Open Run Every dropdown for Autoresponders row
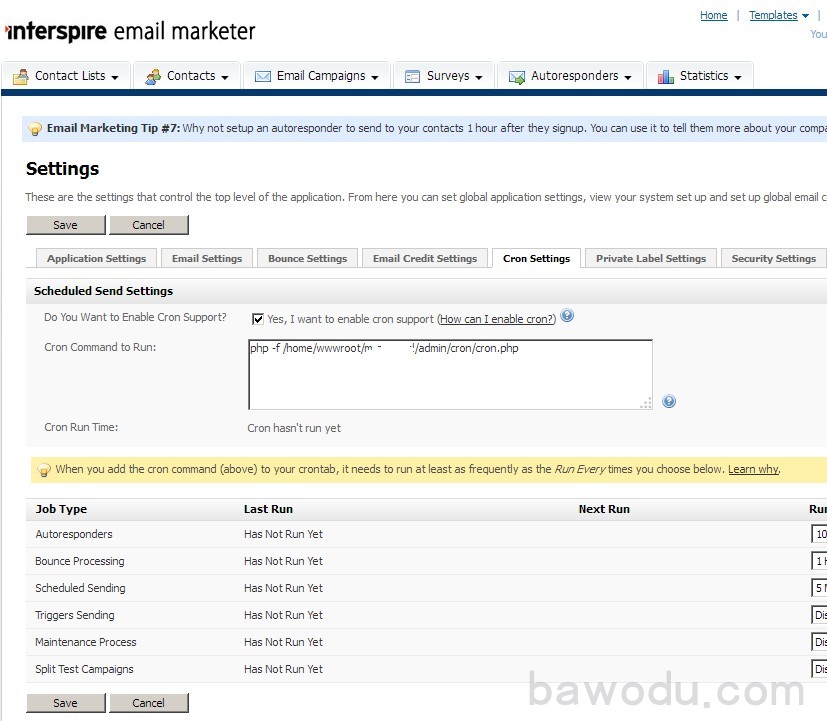The height and width of the screenshot is (721, 827). pyautogui.click(x=819, y=534)
